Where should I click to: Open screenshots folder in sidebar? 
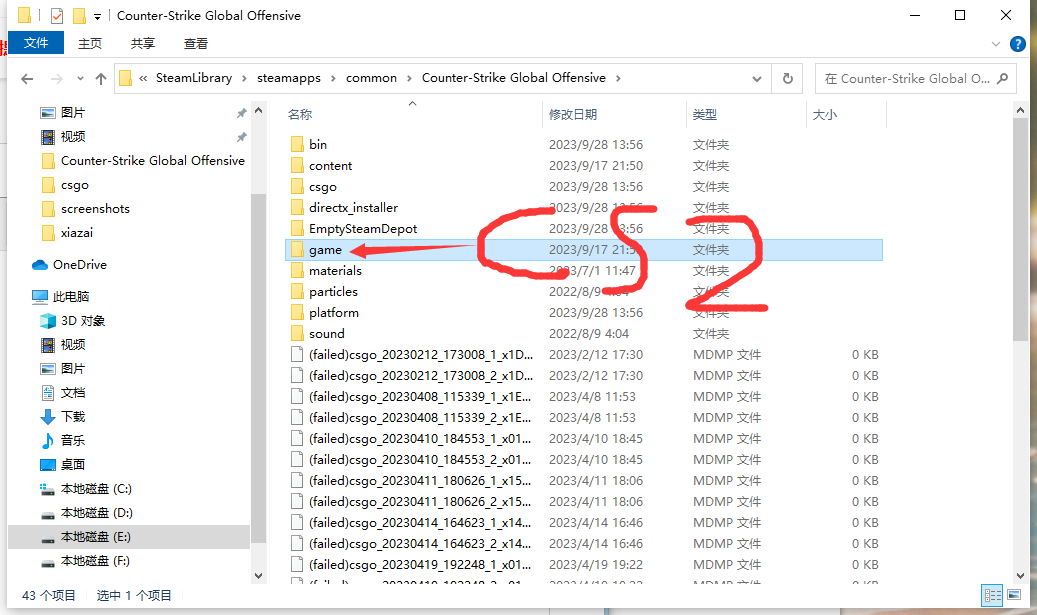[x=95, y=209]
